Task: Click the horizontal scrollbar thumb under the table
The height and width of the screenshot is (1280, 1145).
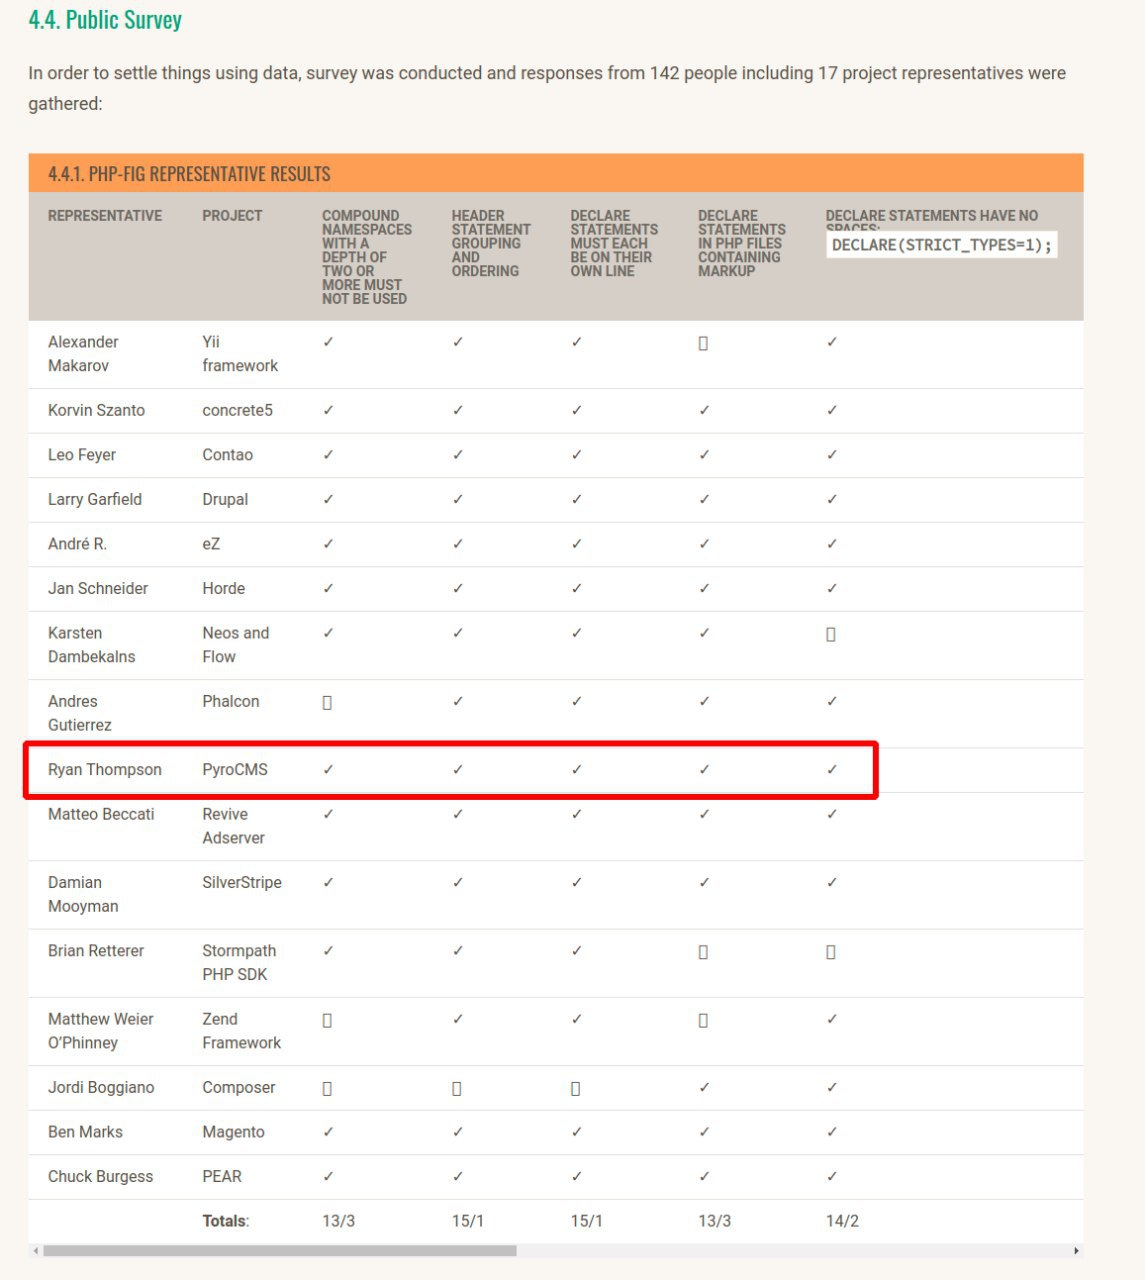Action: click(x=280, y=1250)
